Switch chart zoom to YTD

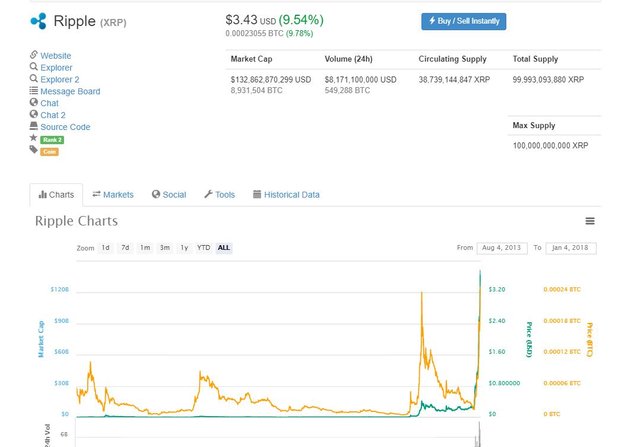coord(203,247)
